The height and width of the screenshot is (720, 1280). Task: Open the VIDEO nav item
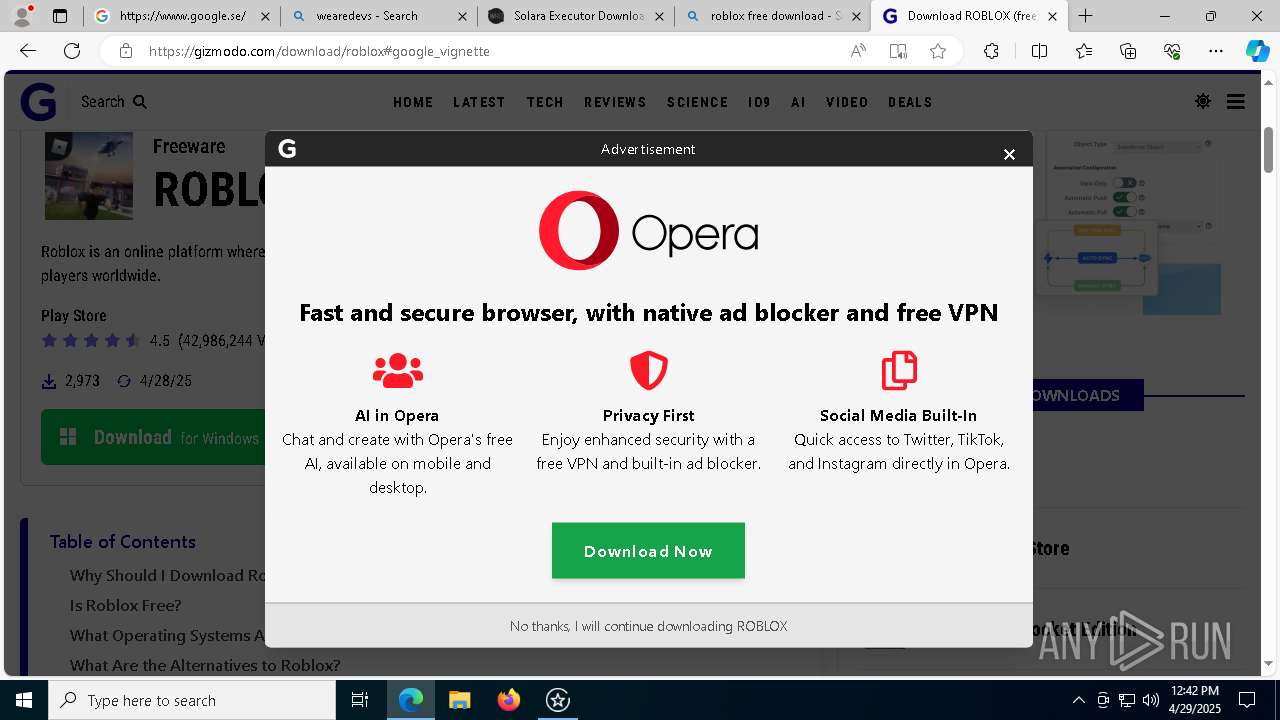(847, 102)
